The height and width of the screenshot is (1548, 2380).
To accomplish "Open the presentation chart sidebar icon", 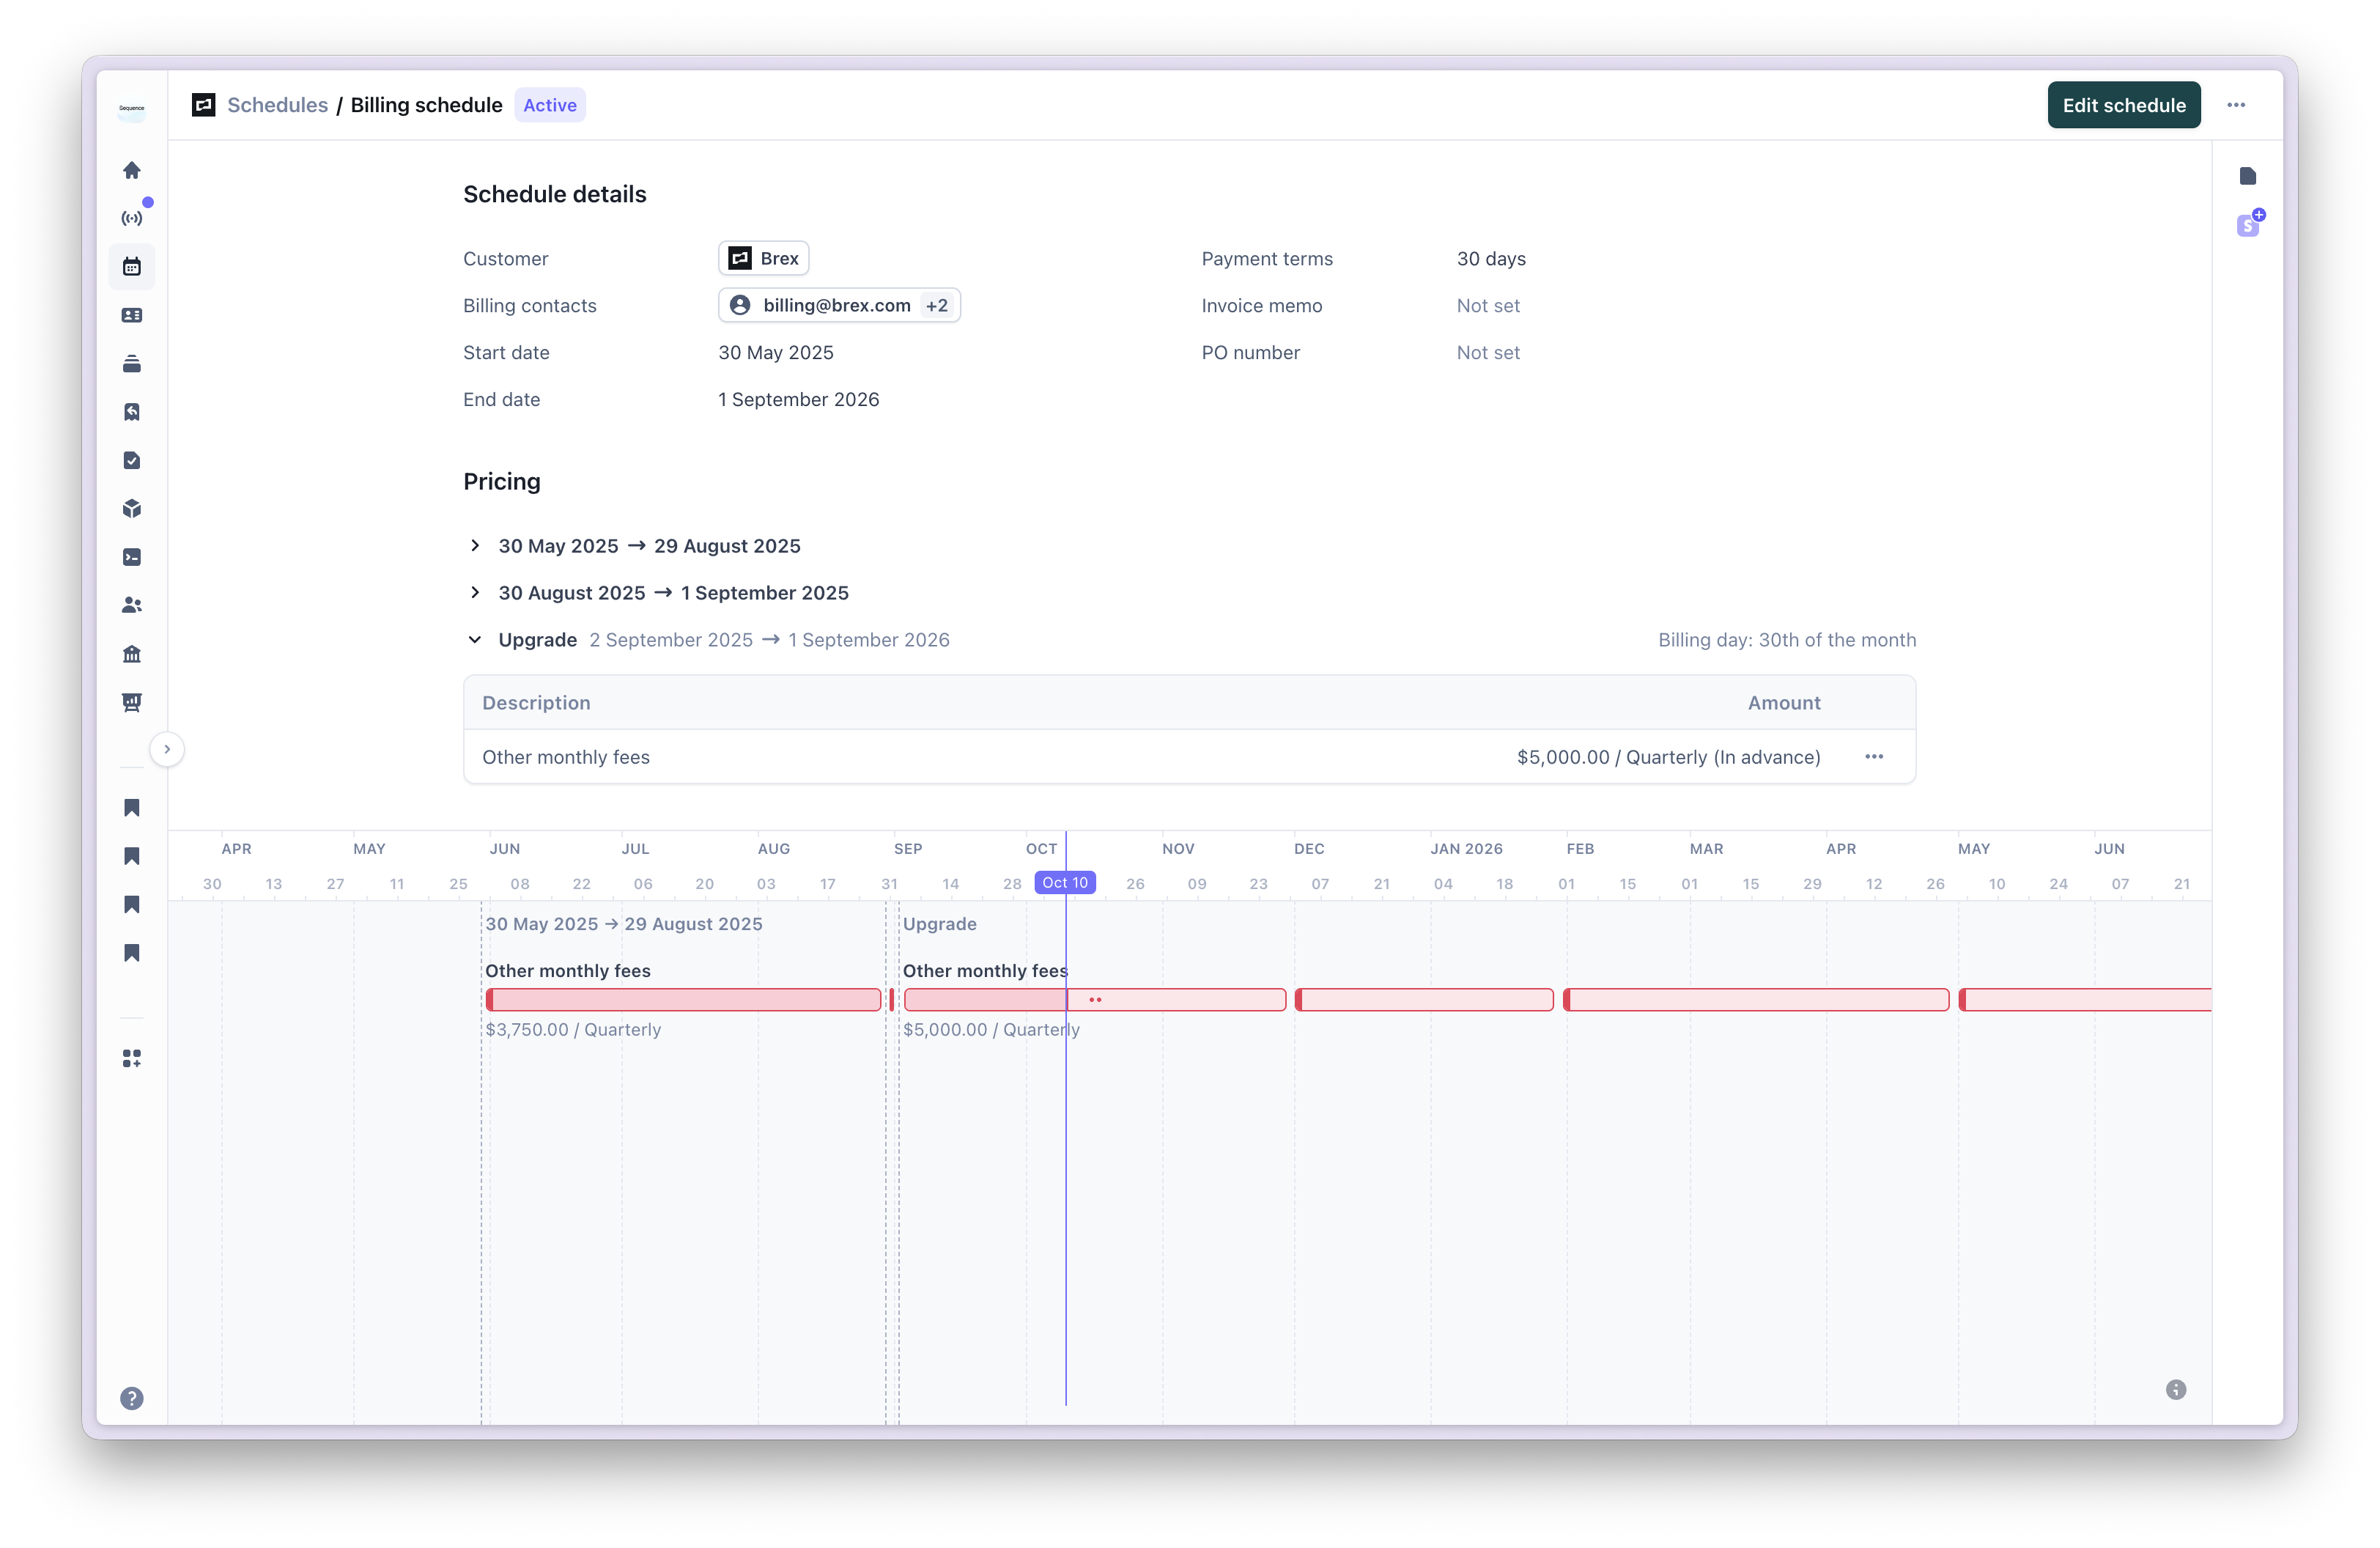I will (131, 702).
